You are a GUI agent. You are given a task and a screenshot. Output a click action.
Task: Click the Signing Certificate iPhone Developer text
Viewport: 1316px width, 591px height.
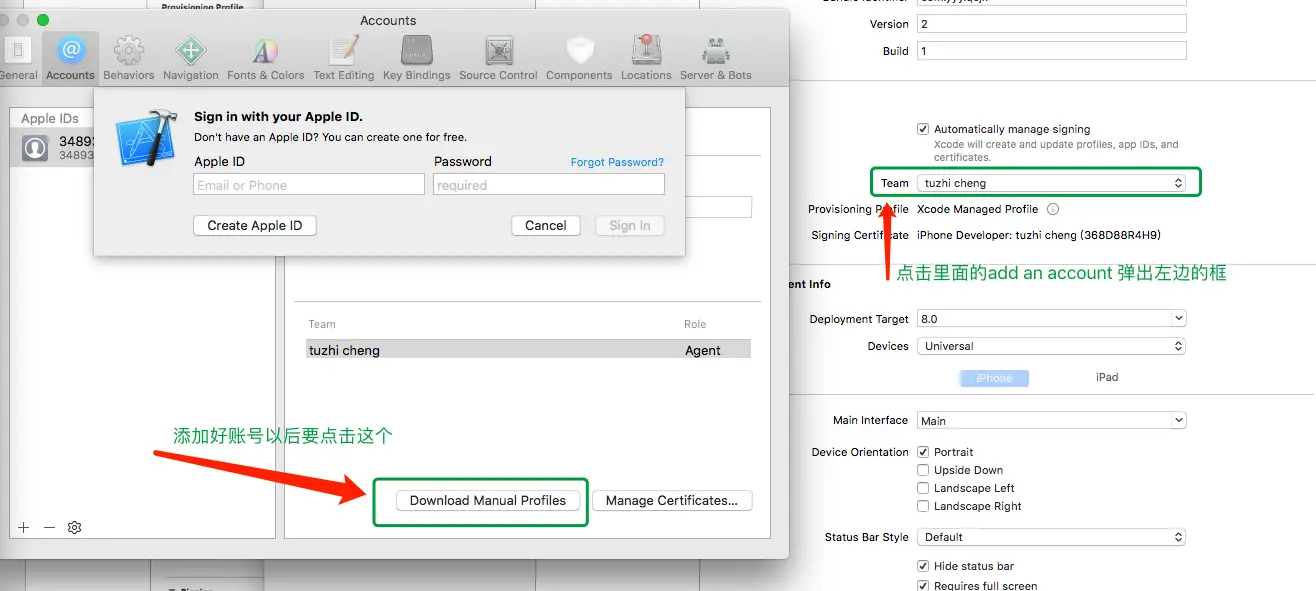click(x=1038, y=235)
